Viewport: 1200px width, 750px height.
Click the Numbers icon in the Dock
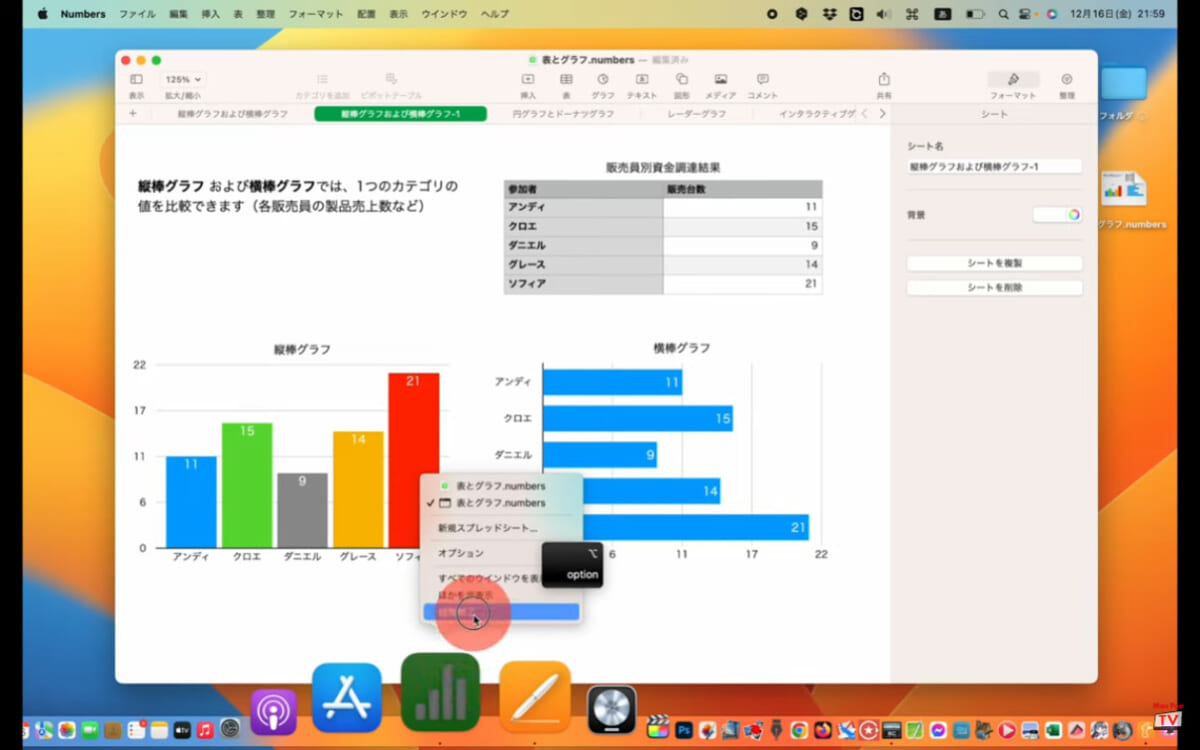440,693
